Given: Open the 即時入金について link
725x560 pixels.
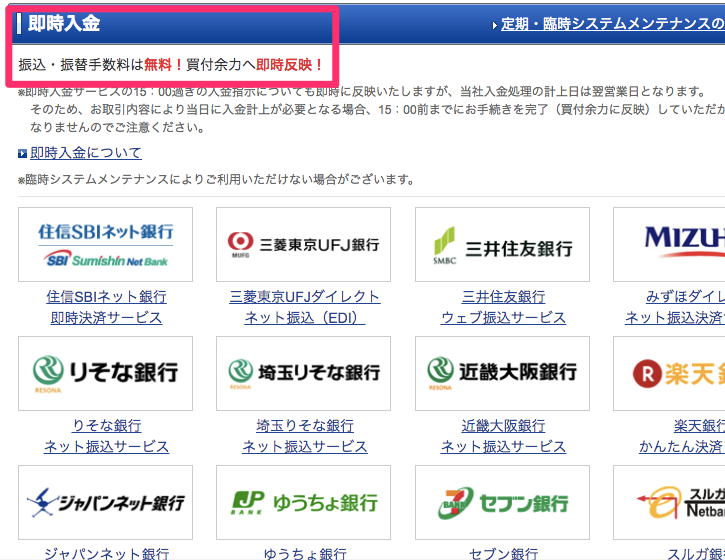Looking at the screenshot, I should 86,153.
